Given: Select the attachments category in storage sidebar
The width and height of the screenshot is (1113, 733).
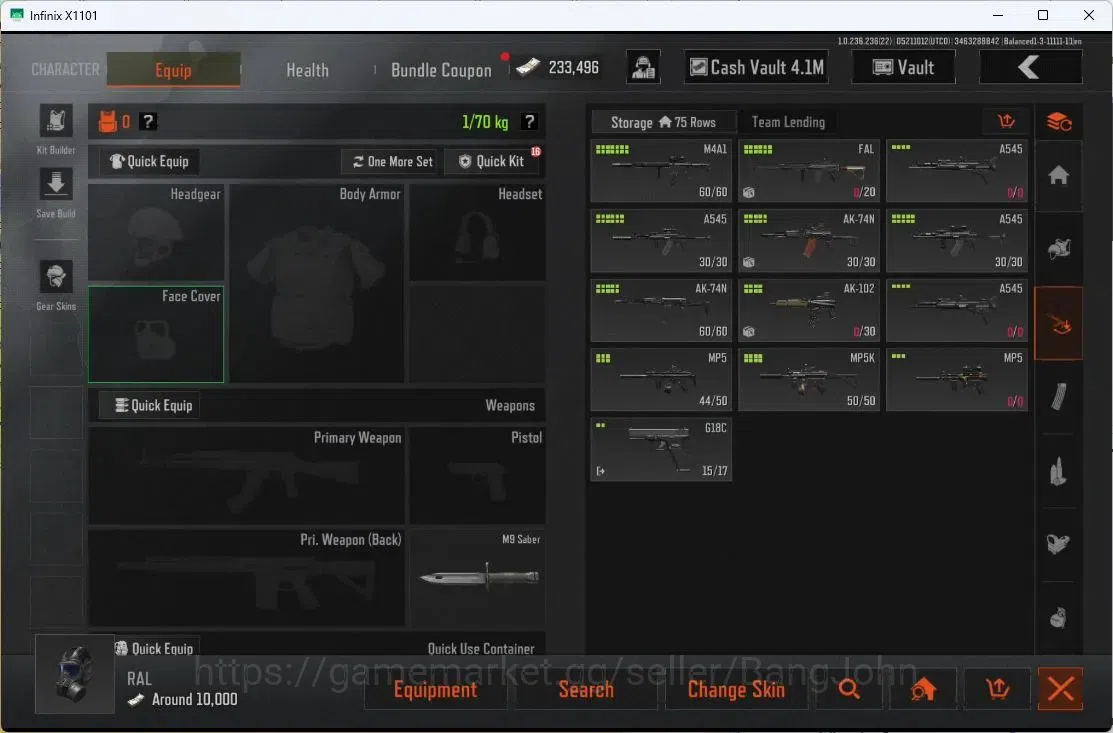Looking at the screenshot, I should click(1058, 544).
